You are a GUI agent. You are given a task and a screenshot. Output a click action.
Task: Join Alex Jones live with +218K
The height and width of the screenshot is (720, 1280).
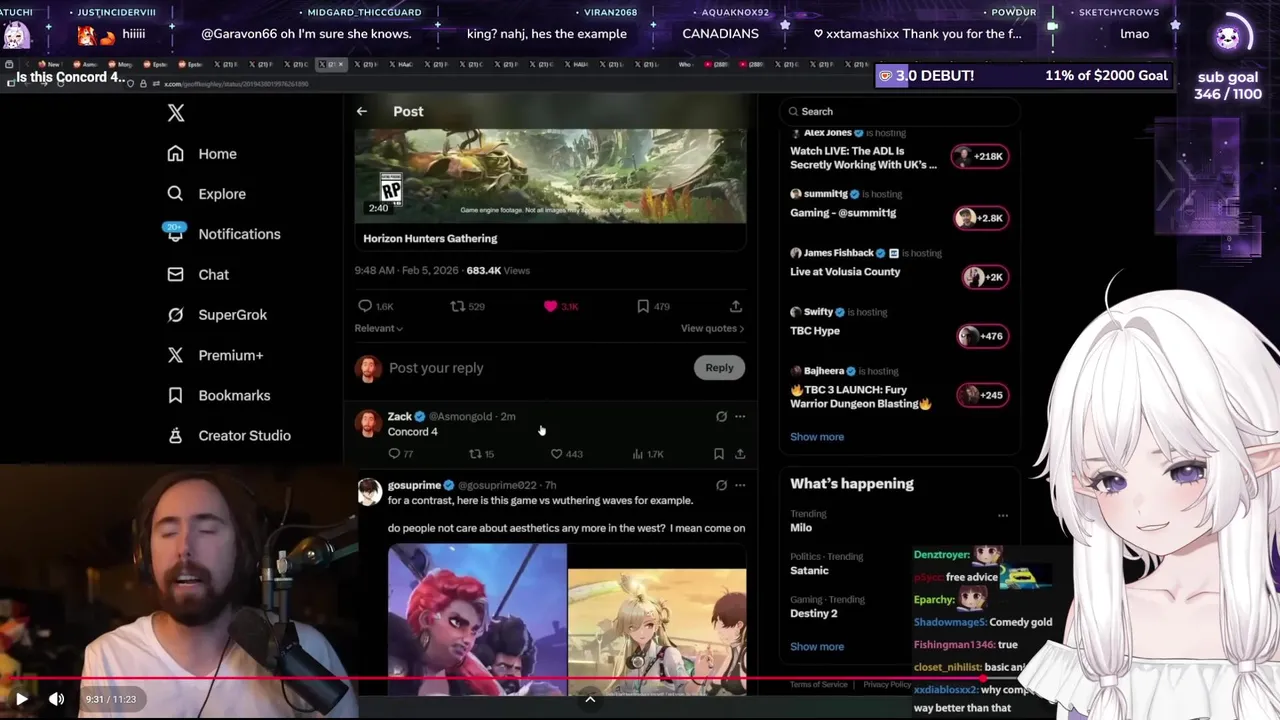980,156
